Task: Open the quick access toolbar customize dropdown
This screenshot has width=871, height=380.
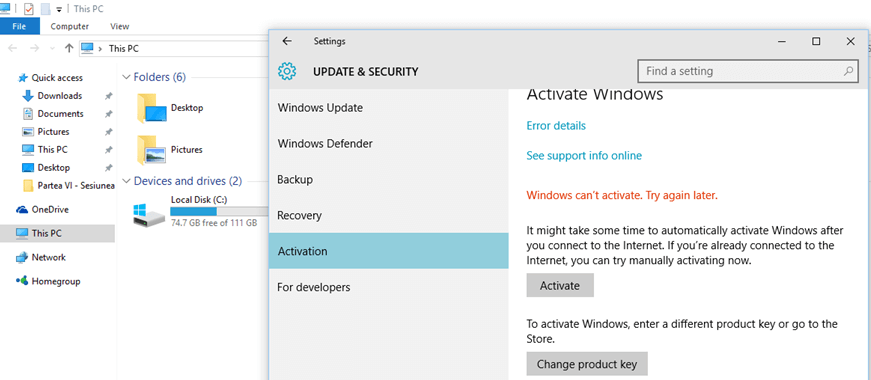Action: 59,9
